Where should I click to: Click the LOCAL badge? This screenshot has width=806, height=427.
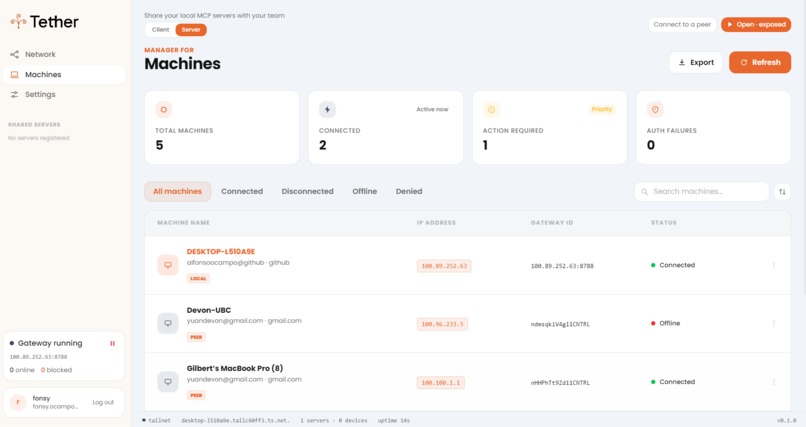[x=198, y=279]
